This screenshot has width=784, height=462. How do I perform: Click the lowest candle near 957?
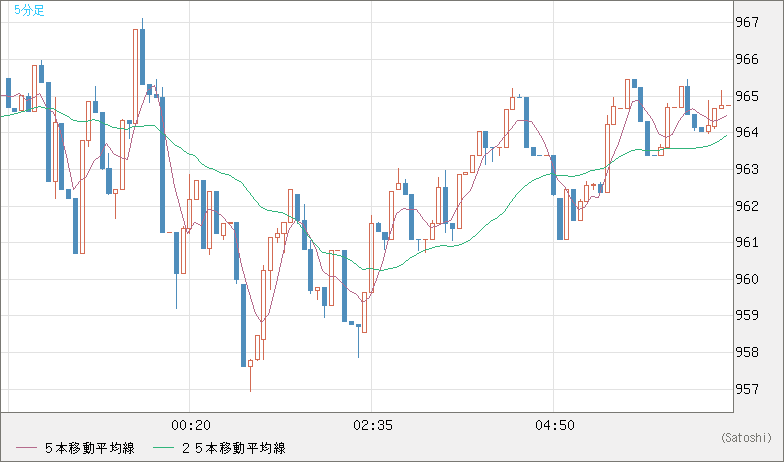[x=250, y=364]
